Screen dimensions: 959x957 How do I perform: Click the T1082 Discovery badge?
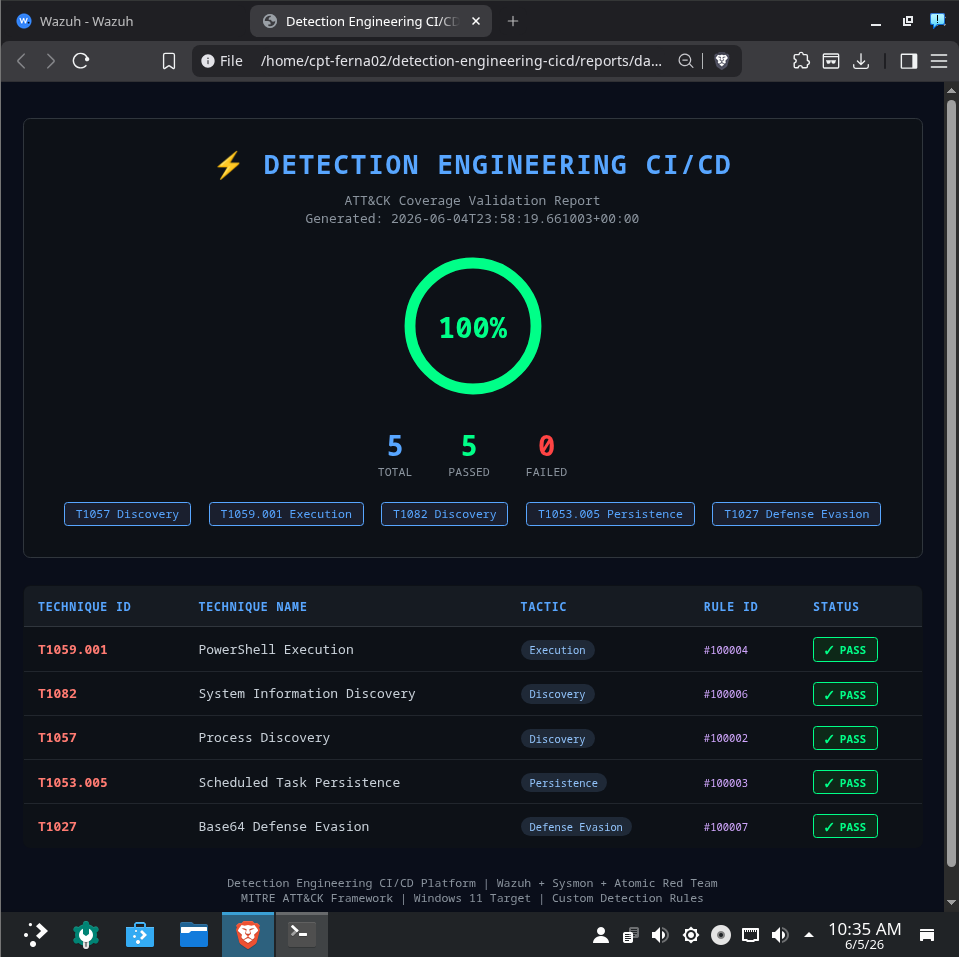pos(445,514)
